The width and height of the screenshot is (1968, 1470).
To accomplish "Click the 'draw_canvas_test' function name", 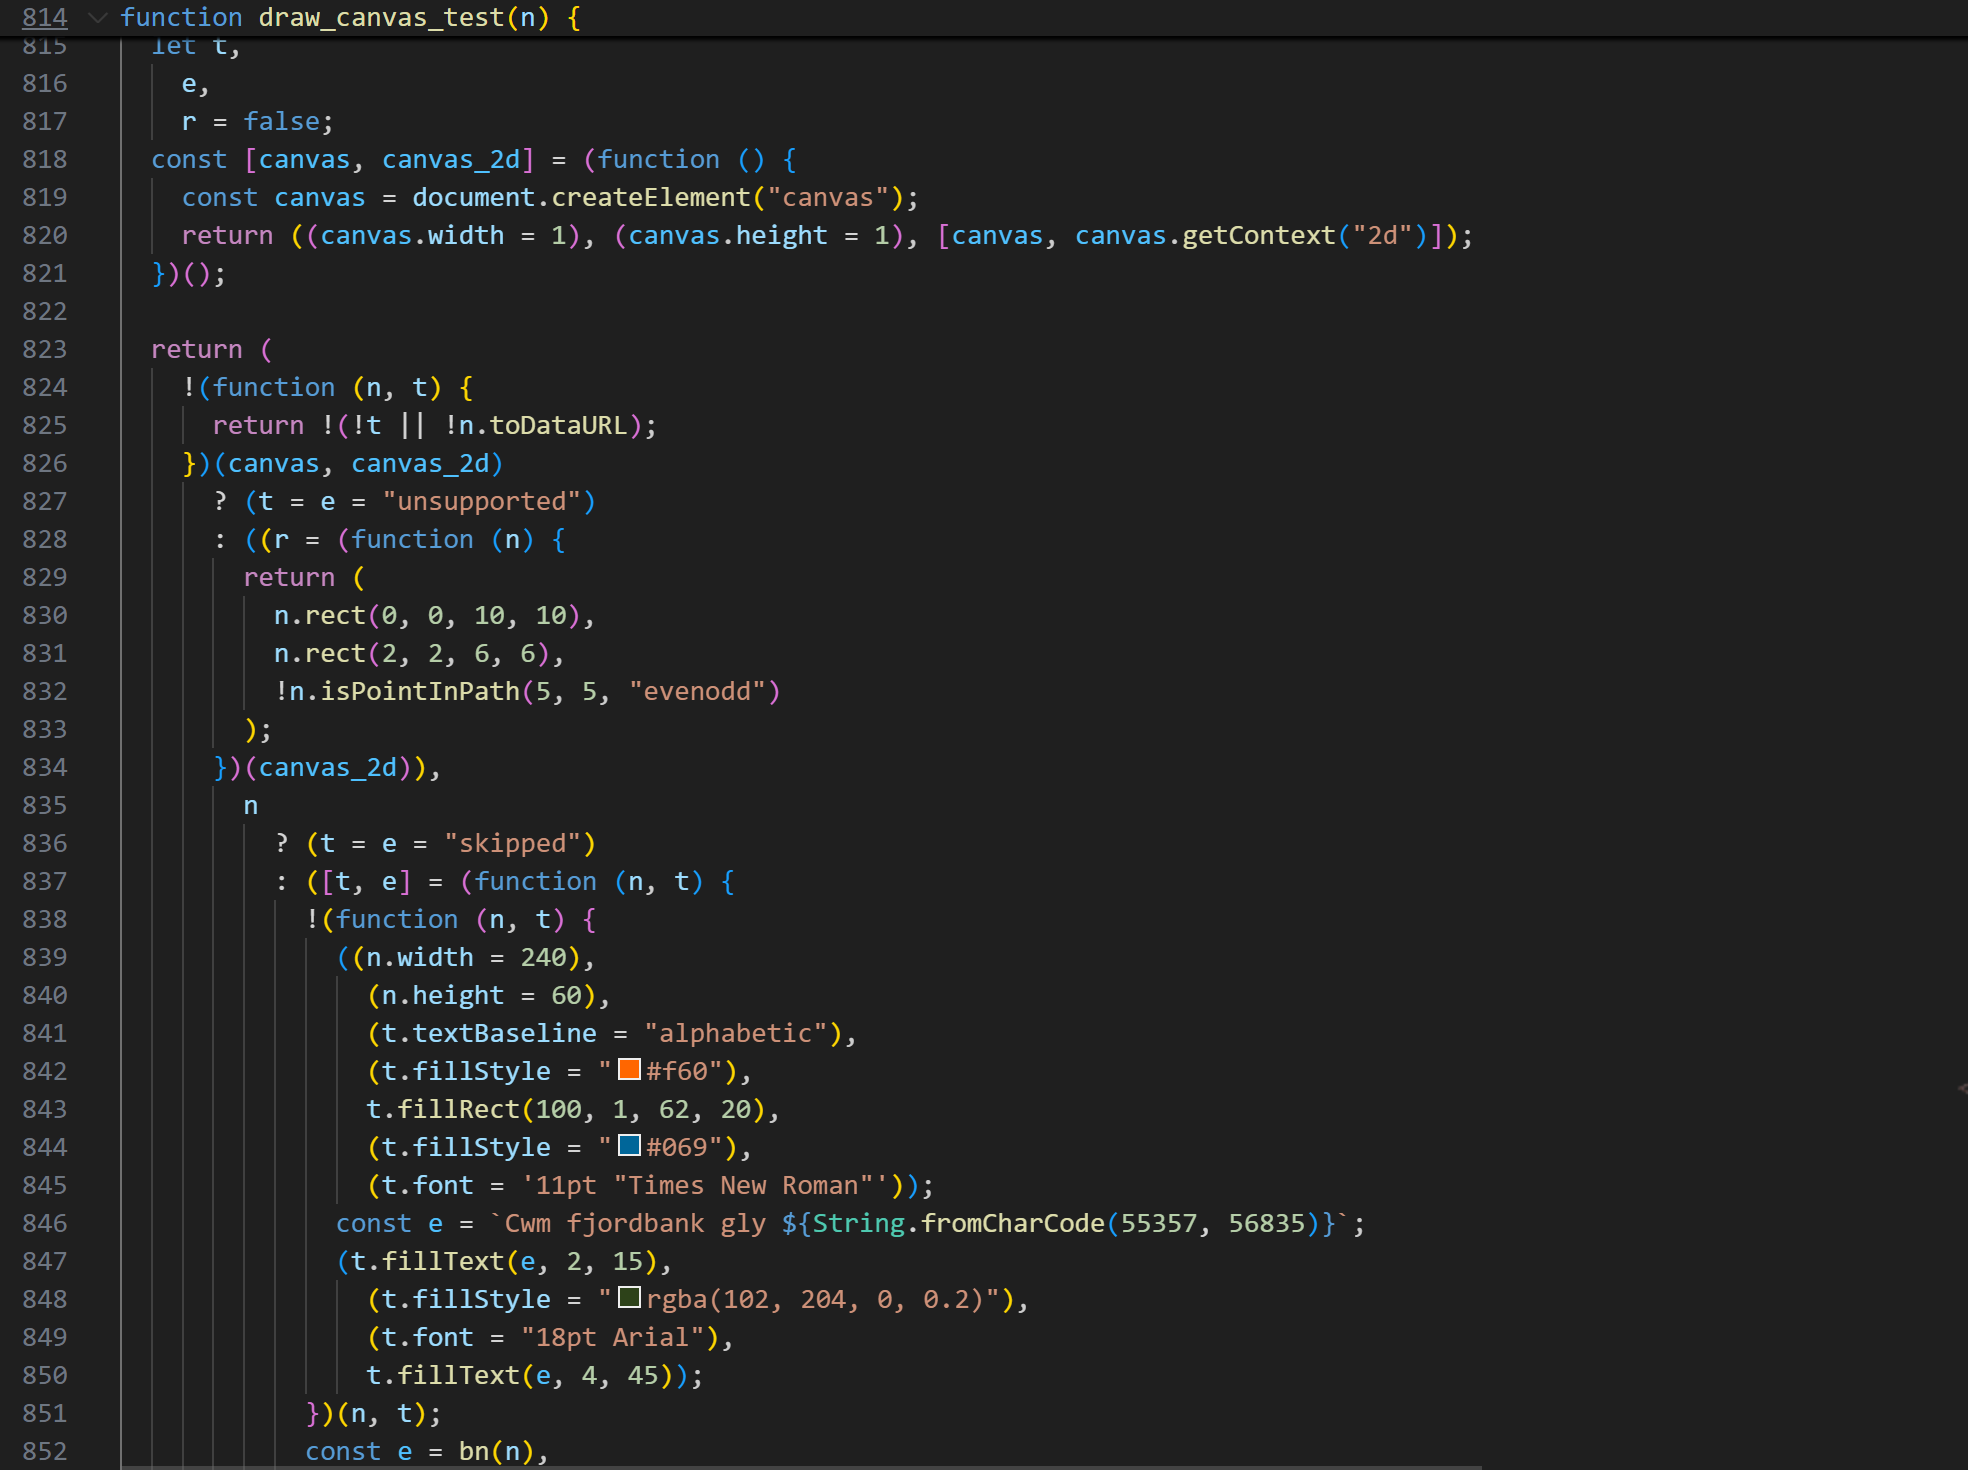I will pyautogui.click(x=381, y=17).
